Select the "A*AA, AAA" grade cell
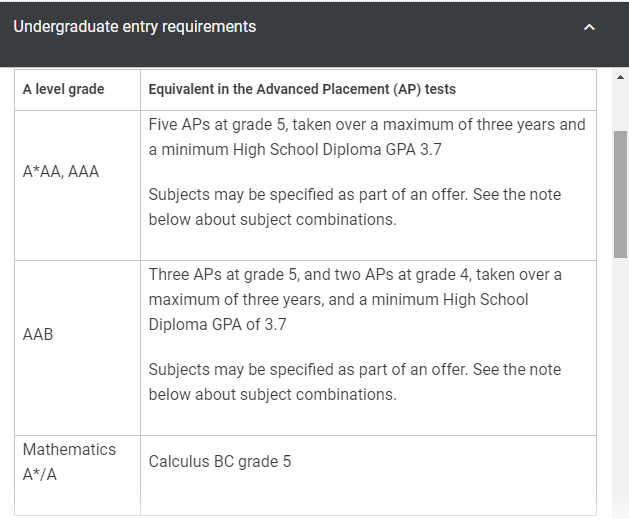Viewport: 629px width, 519px height. [x=61, y=171]
